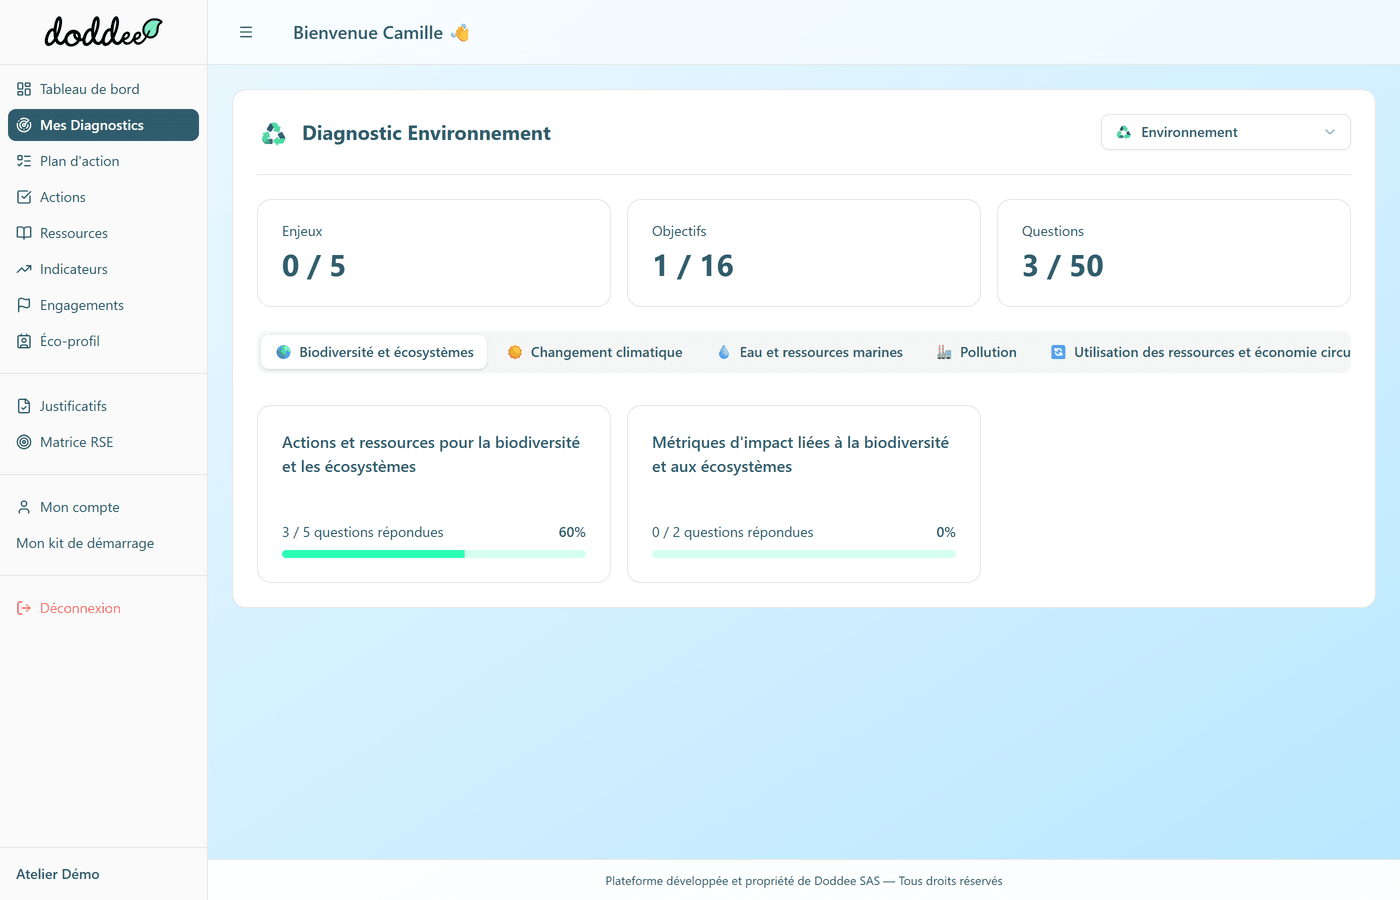This screenshot has height=900, width=1400.
Task: Click Atelier Démo workspace name
Action: click(58, 874)
